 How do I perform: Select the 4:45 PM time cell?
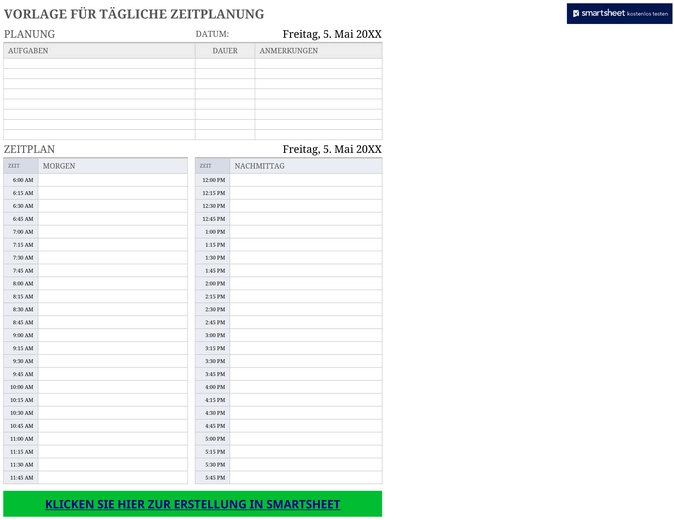click(212, 426)
